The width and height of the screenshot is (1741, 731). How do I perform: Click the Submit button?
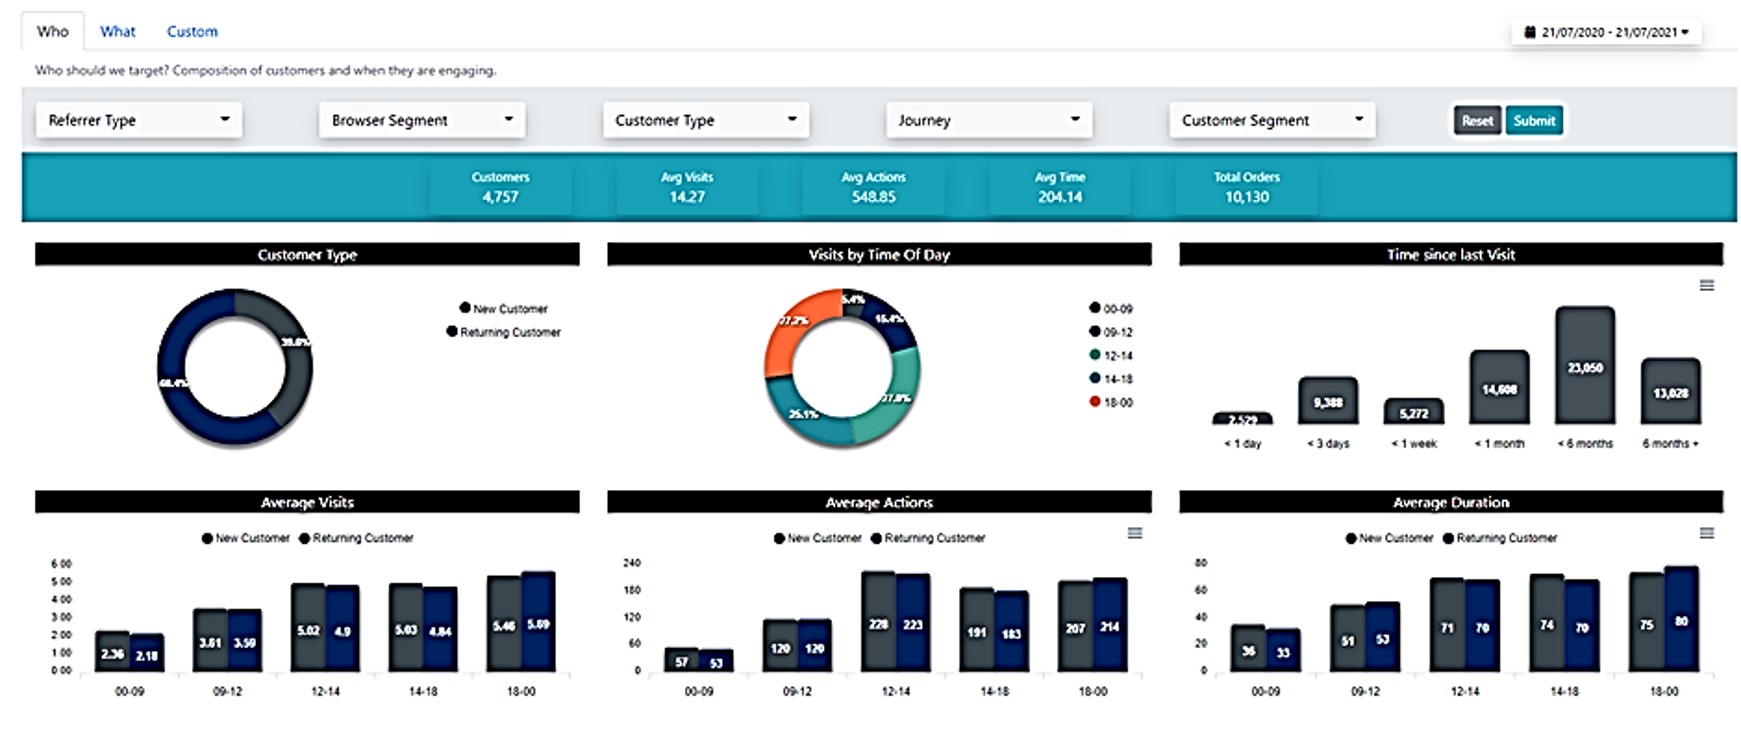[x=1534, y=120]
